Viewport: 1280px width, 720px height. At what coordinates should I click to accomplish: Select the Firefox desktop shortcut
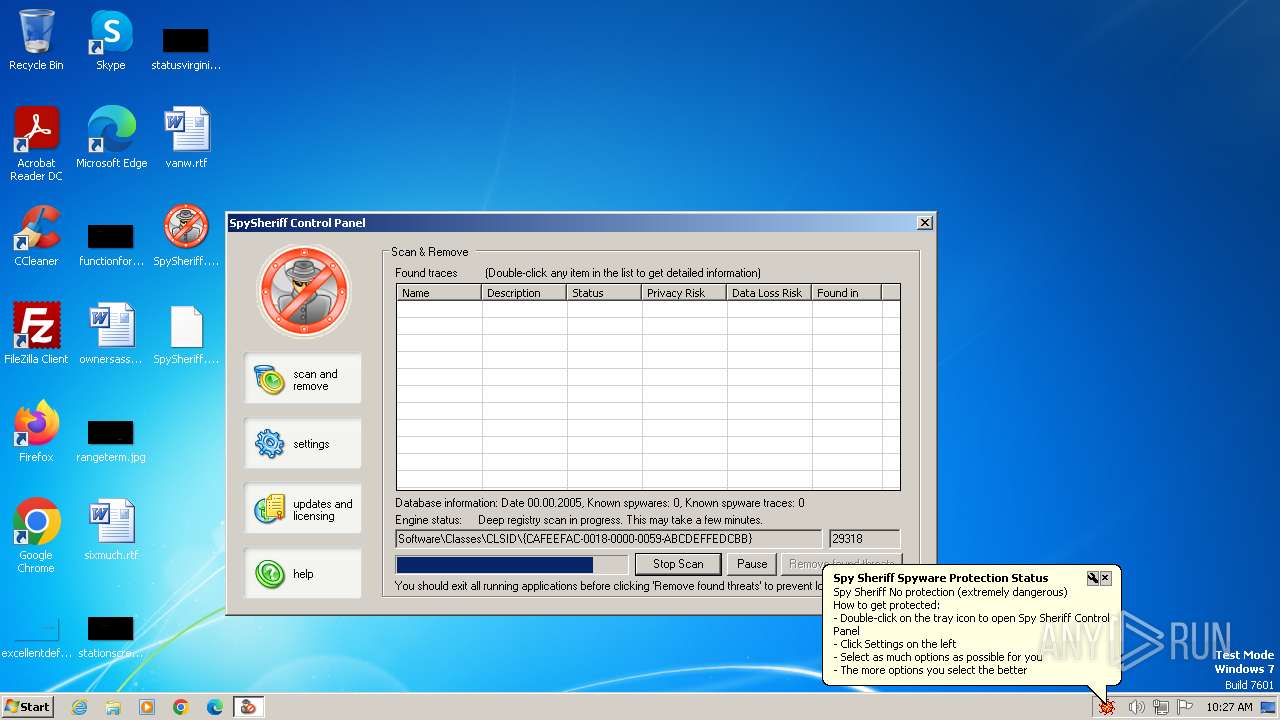pos(36,432)
